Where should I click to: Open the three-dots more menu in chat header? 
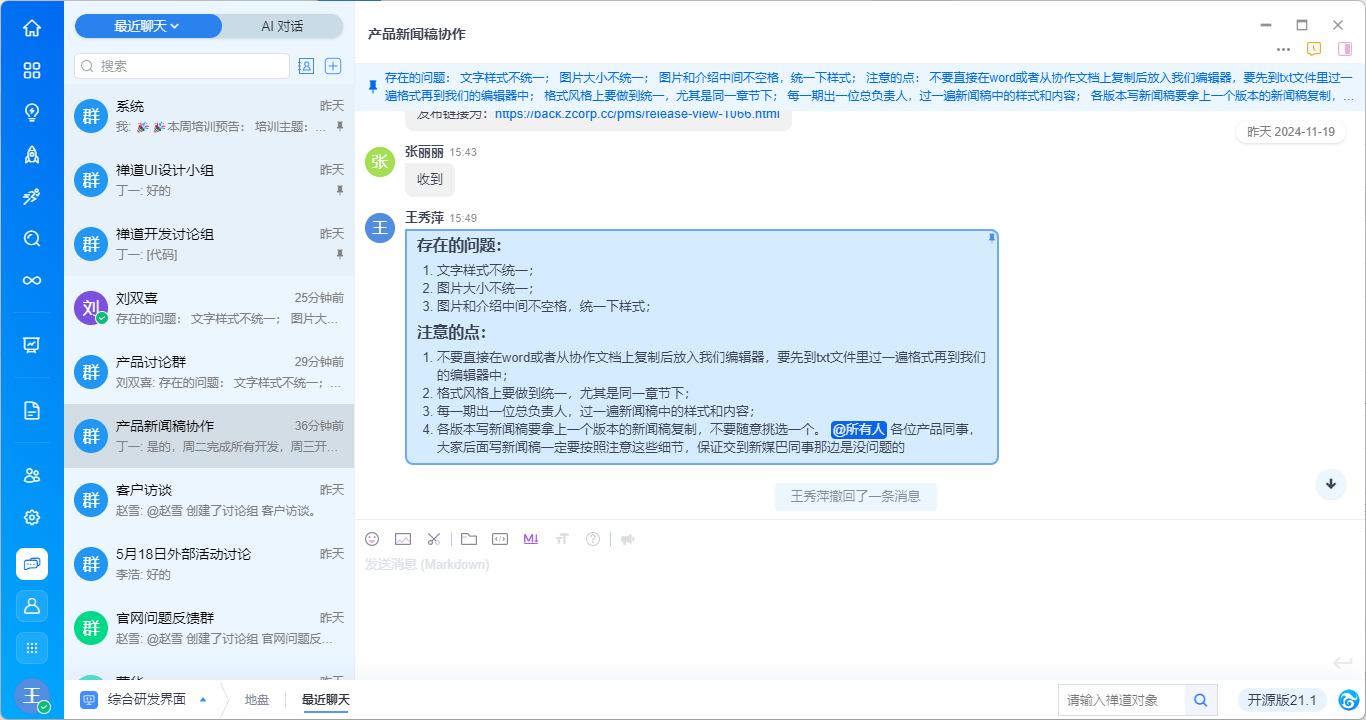(1284, 49)
